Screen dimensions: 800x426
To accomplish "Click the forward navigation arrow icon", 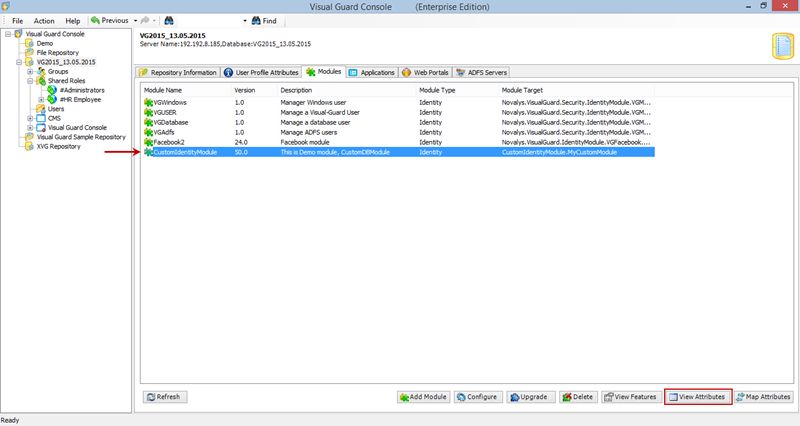I will tap(145, 20).
